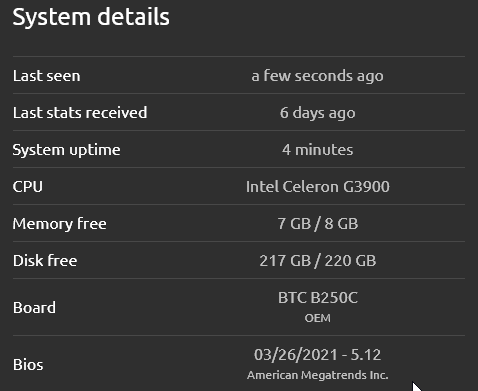Click the '217 GB / 220 GB' value
The height and width of the screenshot is (391, 478).
[317, 261]
